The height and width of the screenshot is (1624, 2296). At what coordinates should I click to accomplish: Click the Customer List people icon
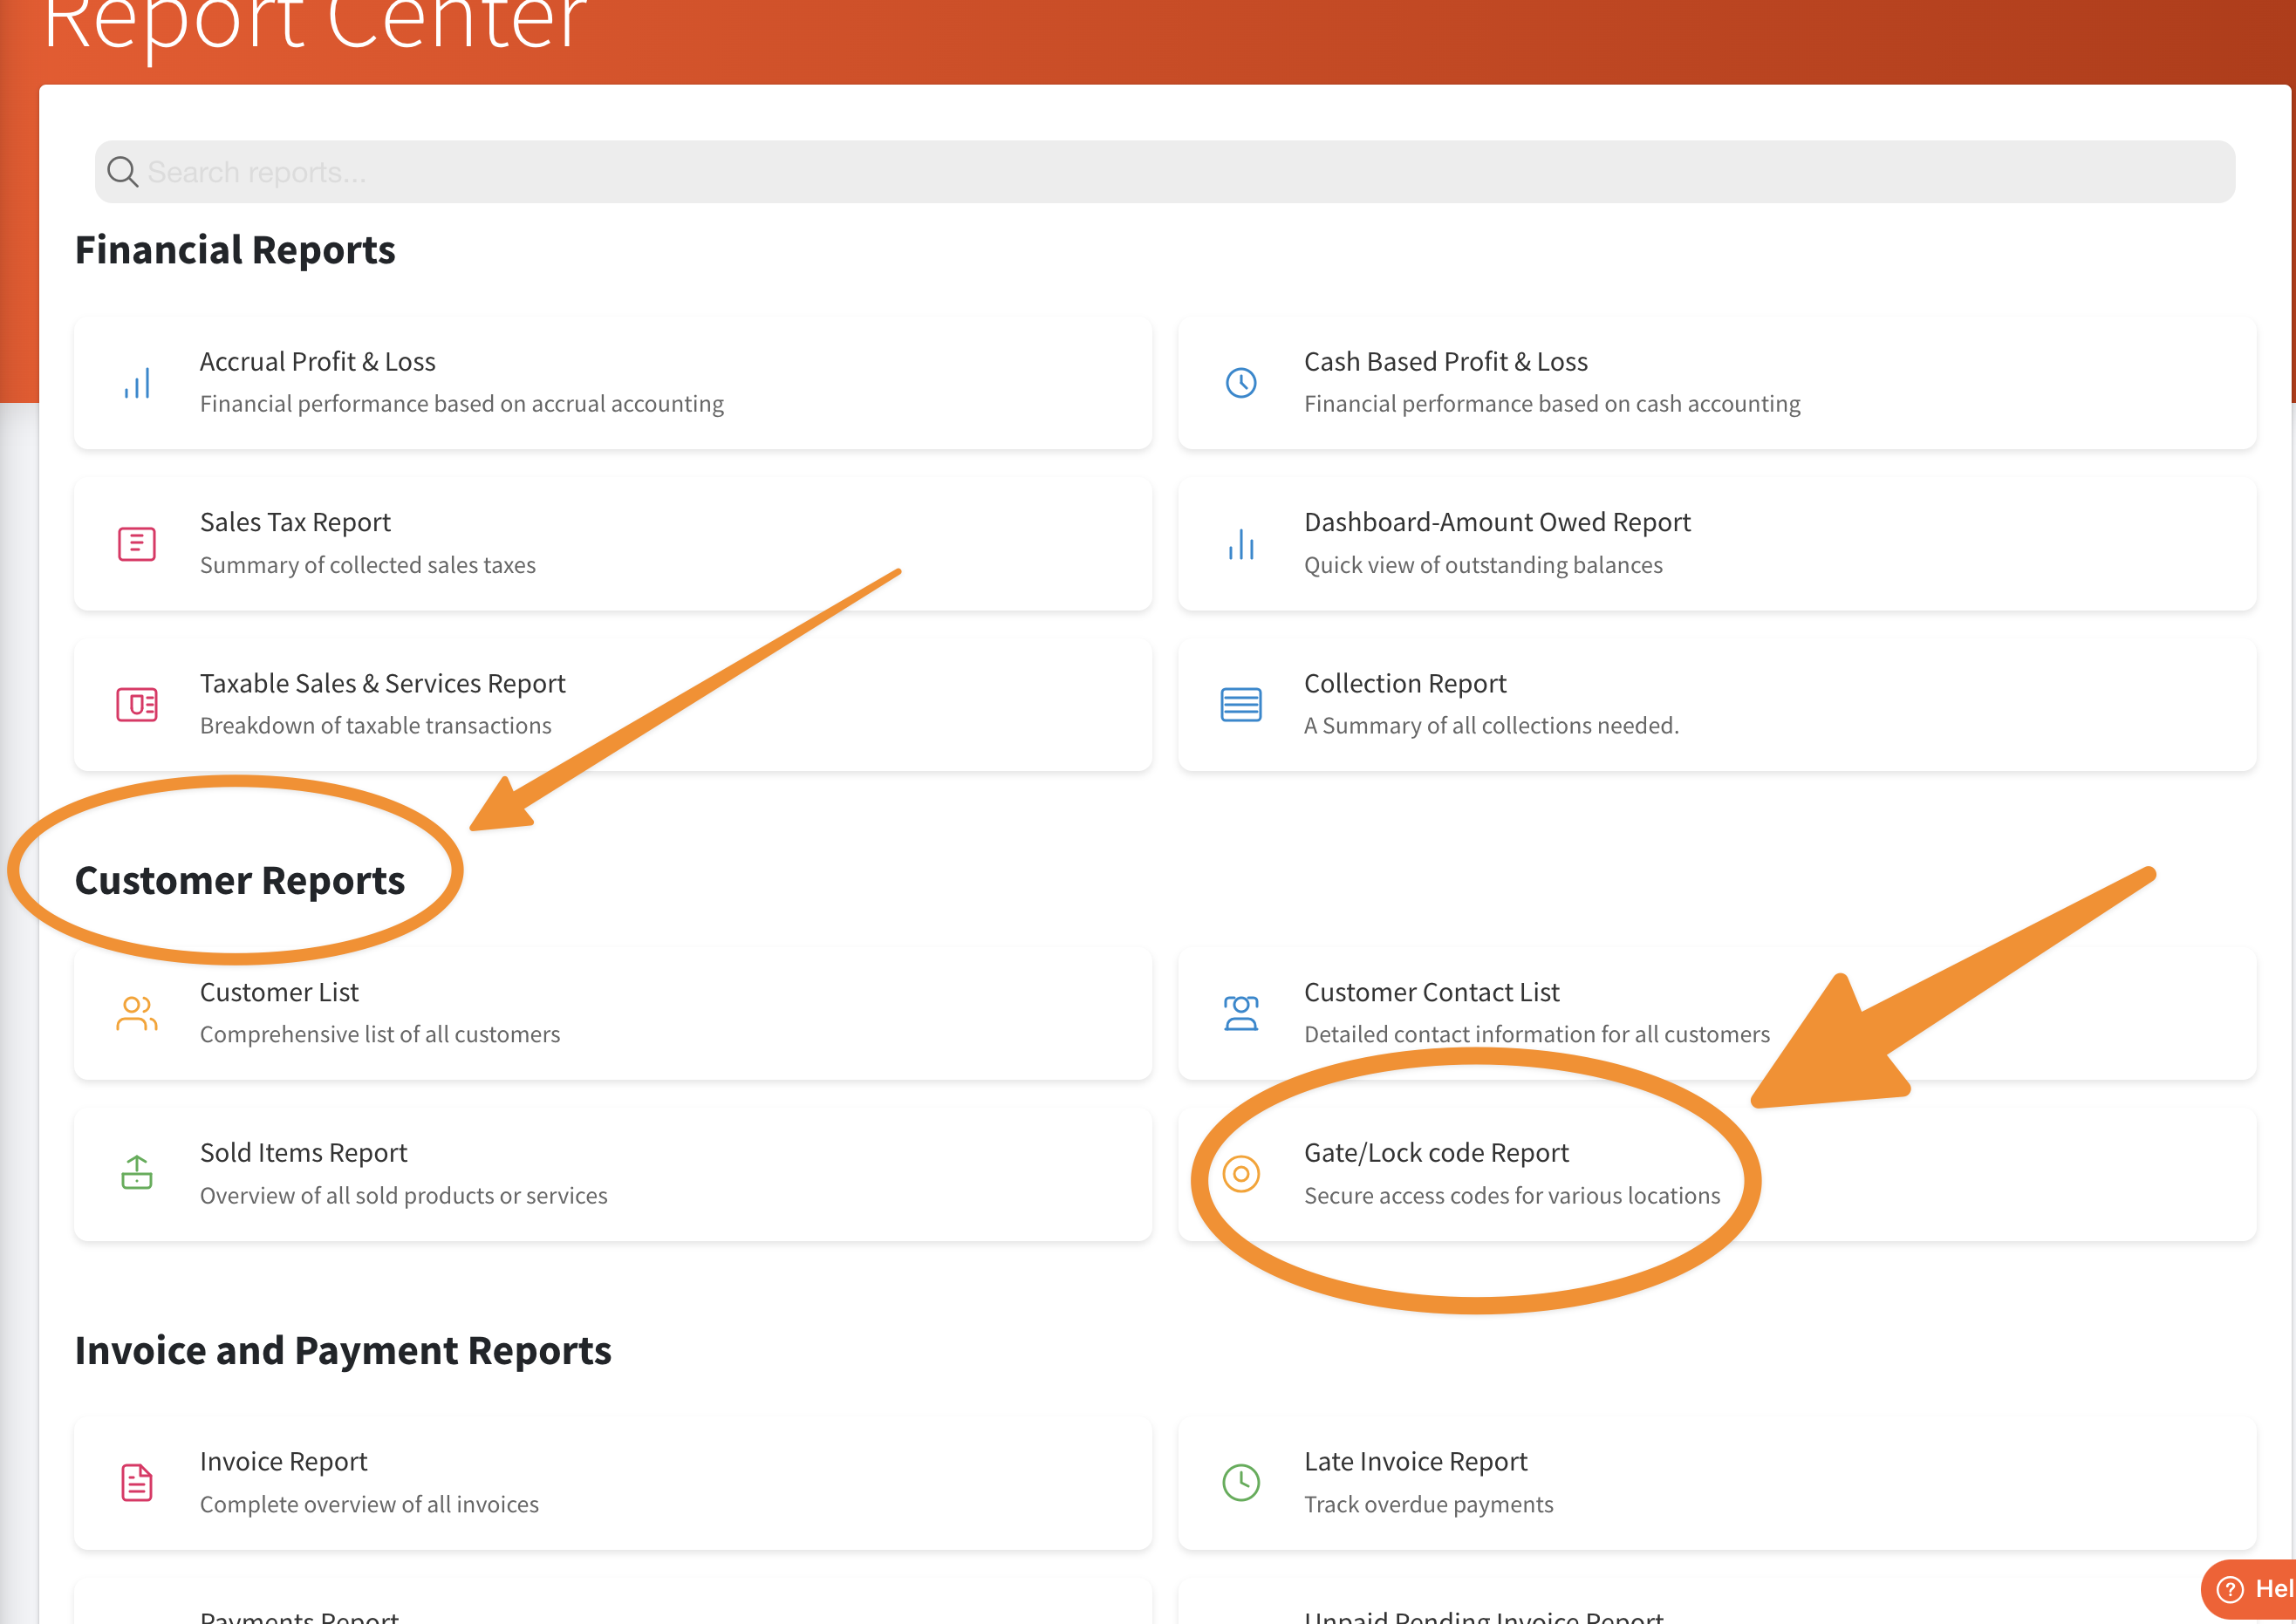(137, 1013)
